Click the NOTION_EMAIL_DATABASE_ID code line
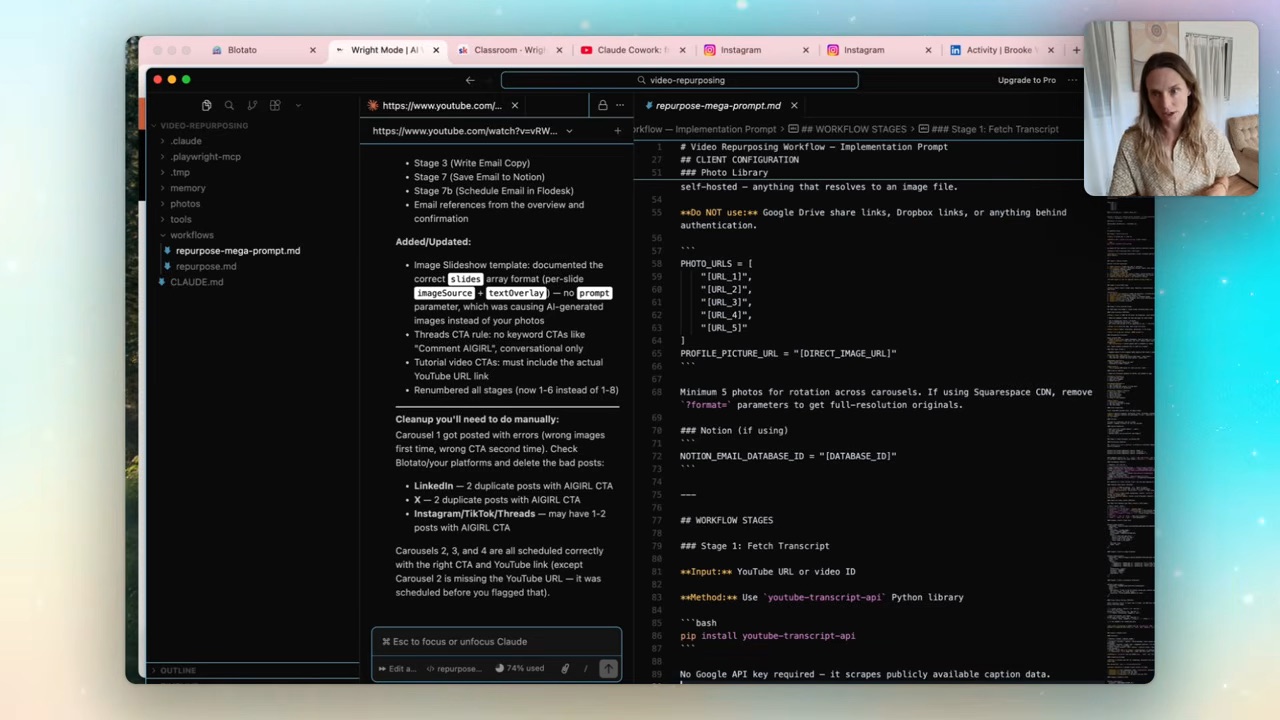 (788, 456)
